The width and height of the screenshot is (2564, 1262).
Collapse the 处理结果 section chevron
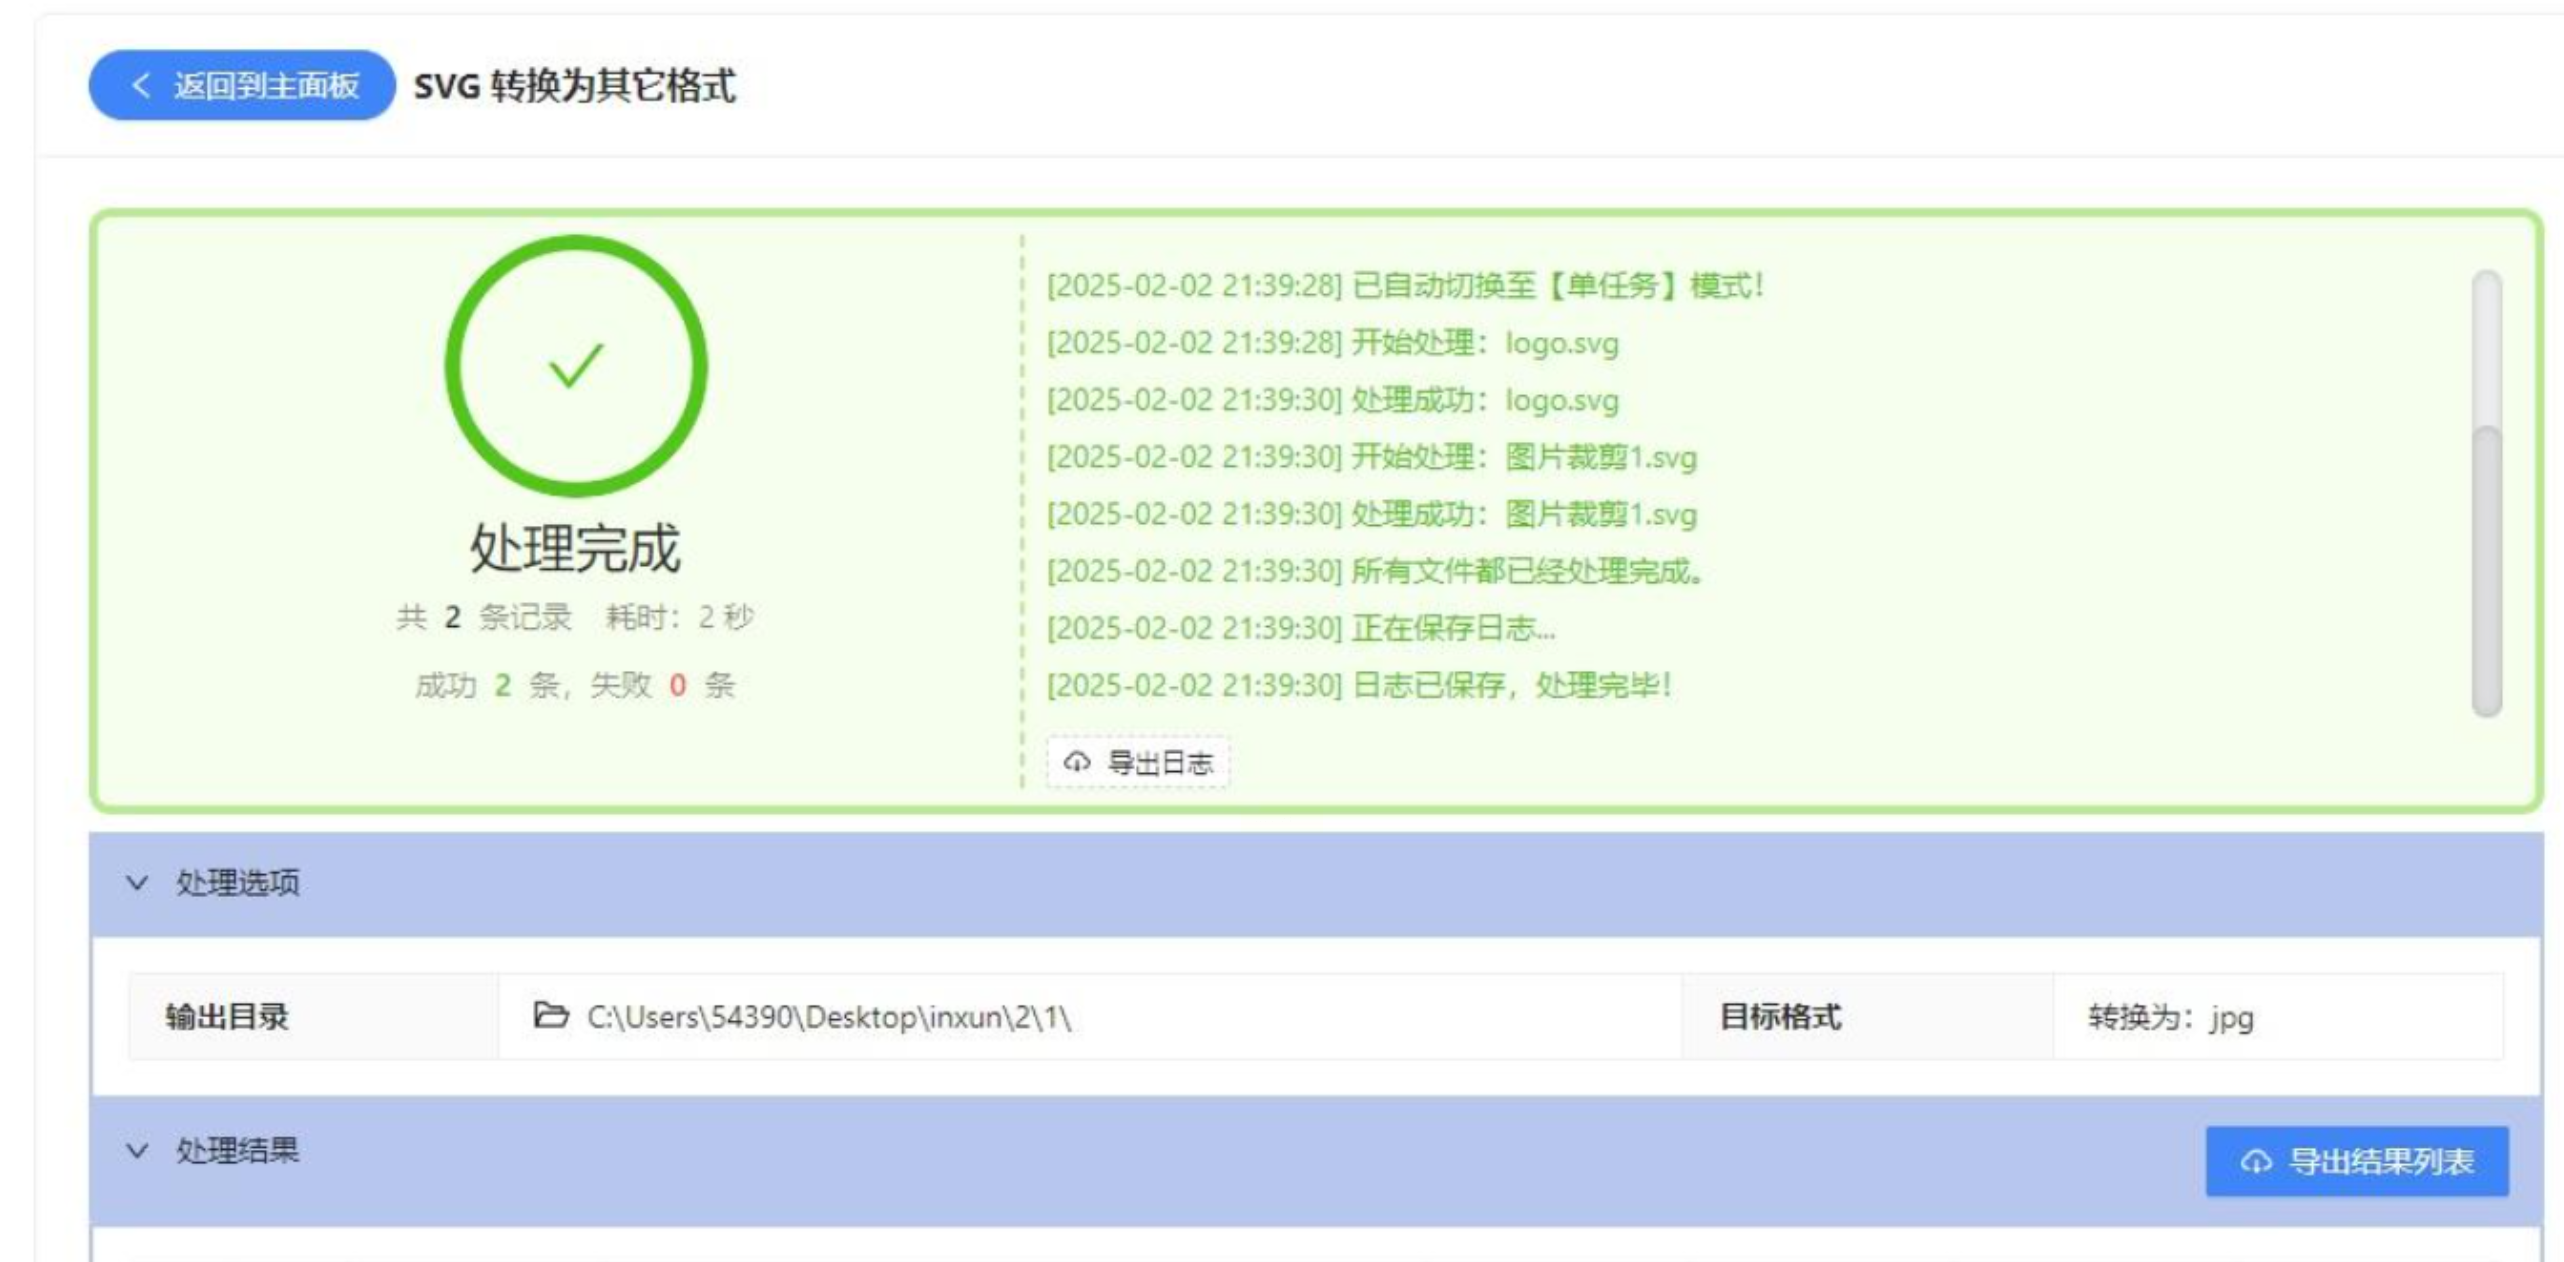coord(137,1151)
